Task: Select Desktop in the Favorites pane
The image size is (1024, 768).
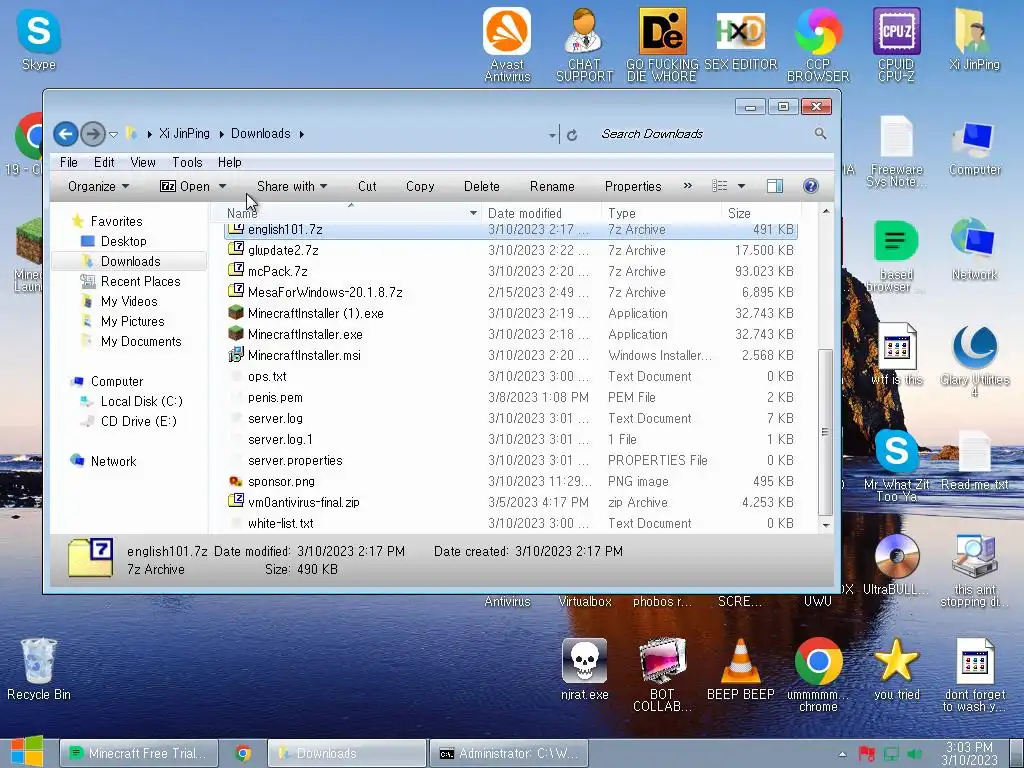Action: 123,241
